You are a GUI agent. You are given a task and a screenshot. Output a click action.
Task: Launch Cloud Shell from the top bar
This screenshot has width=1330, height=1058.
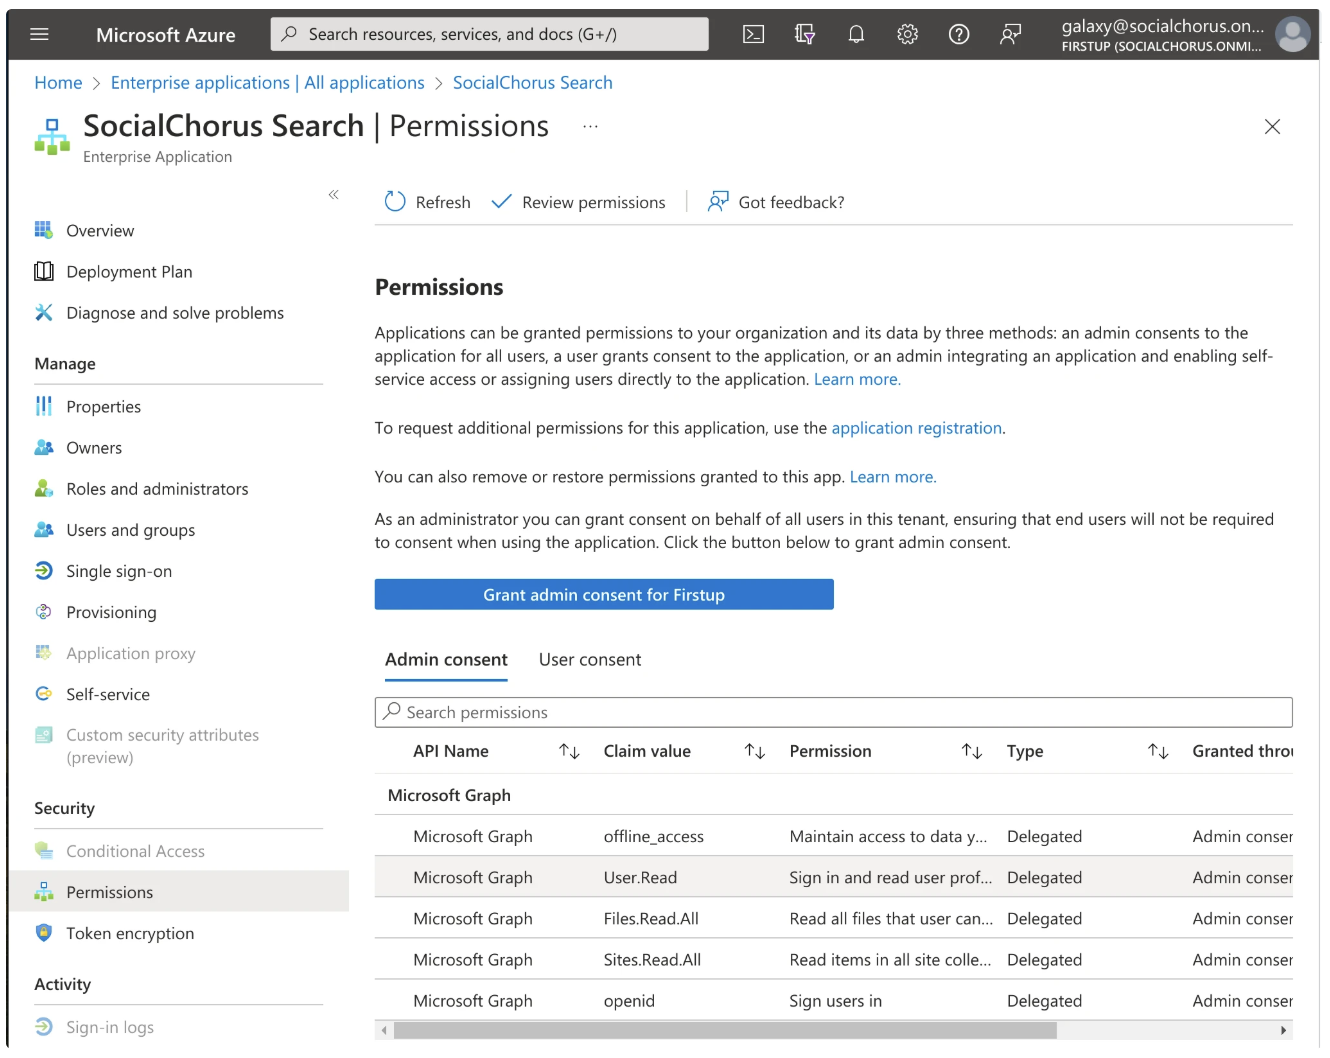point(754,34)
